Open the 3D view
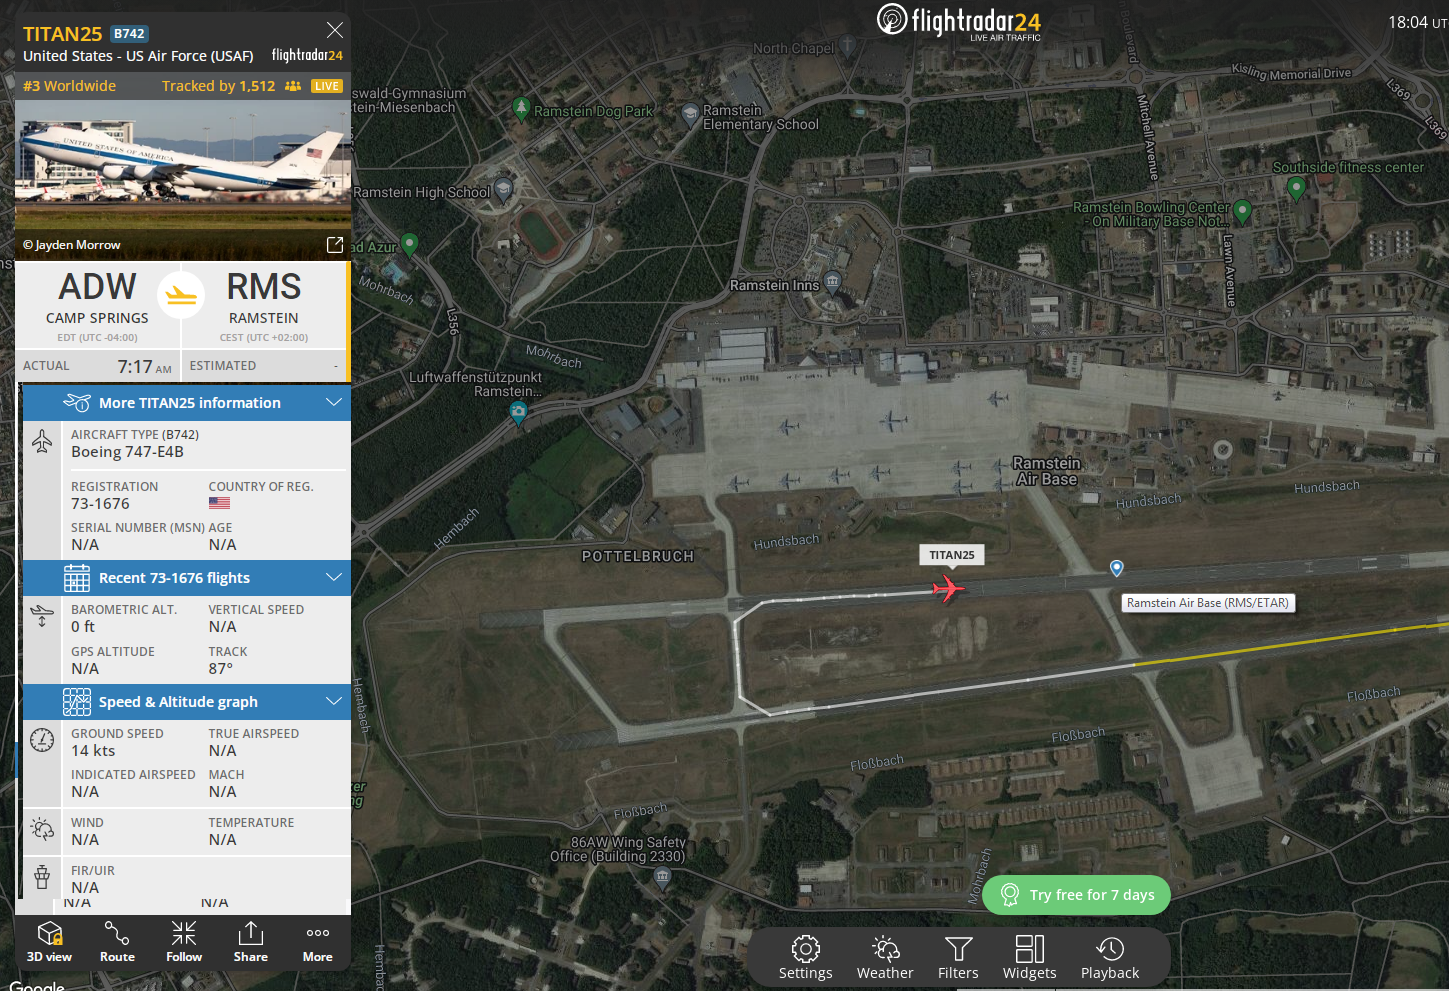Viewport: 1449px width, 991px height. coord(49,943)
